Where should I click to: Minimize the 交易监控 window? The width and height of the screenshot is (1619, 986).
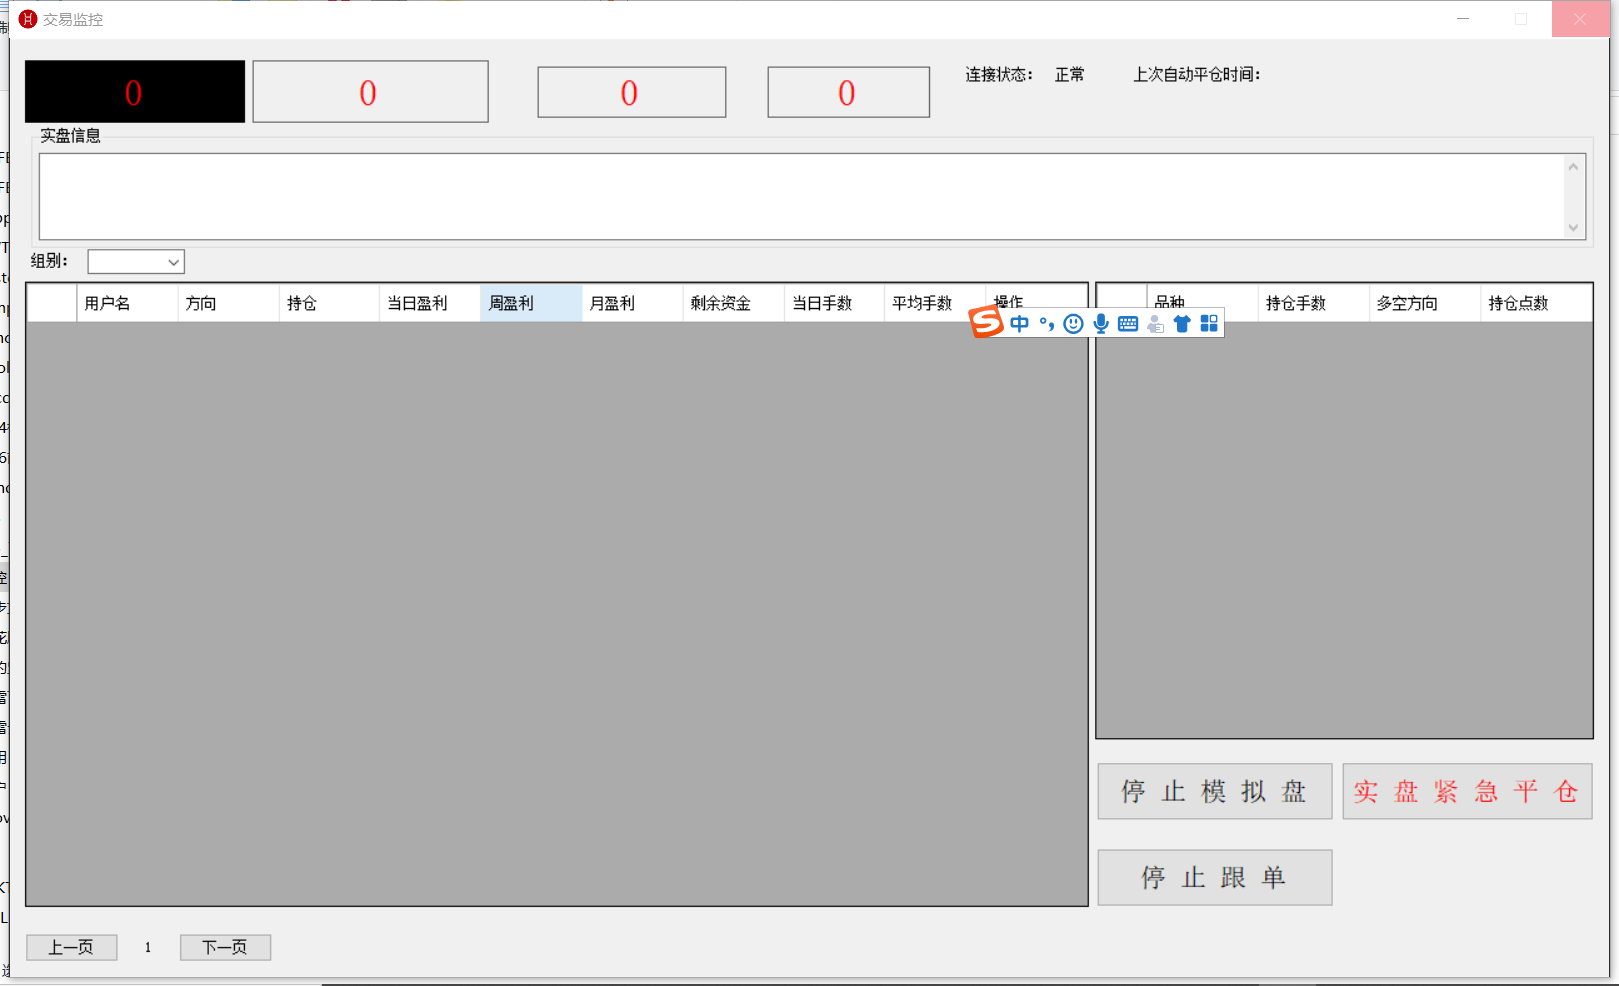(1463, 19)
